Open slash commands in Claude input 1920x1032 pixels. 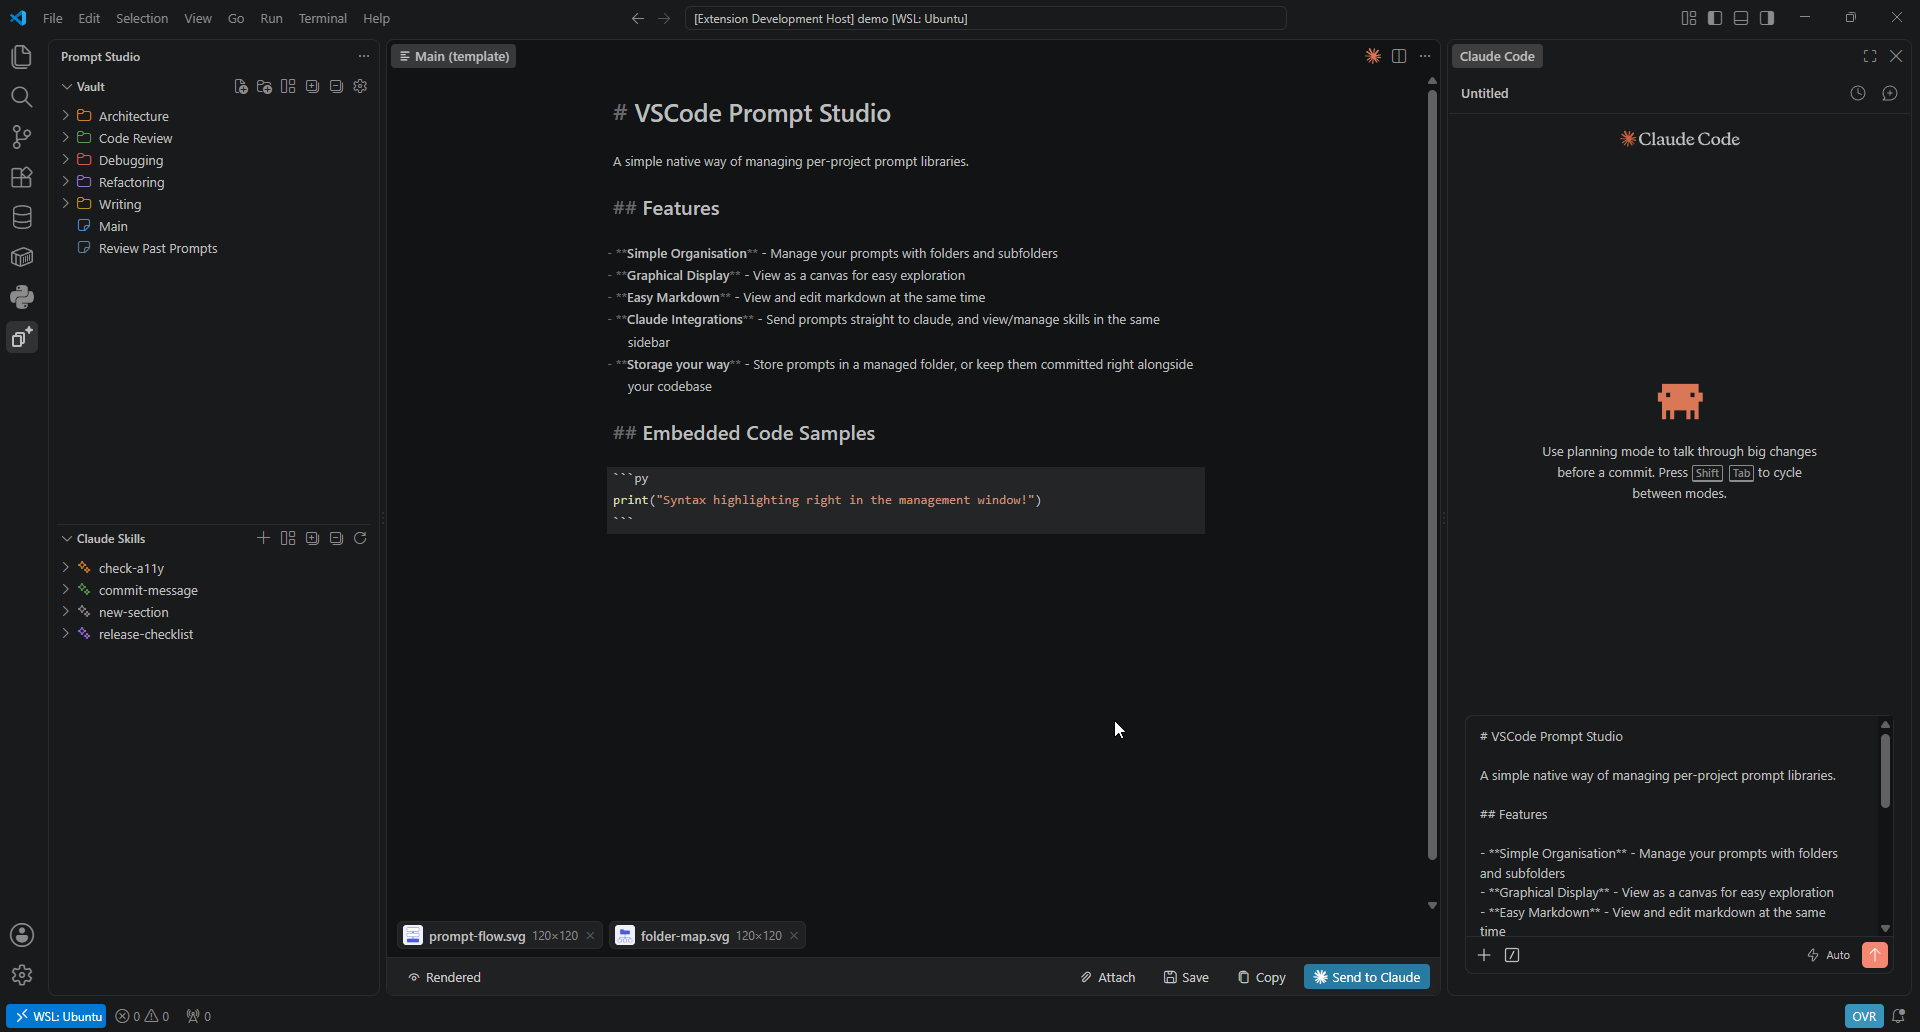pos(1512,955)
